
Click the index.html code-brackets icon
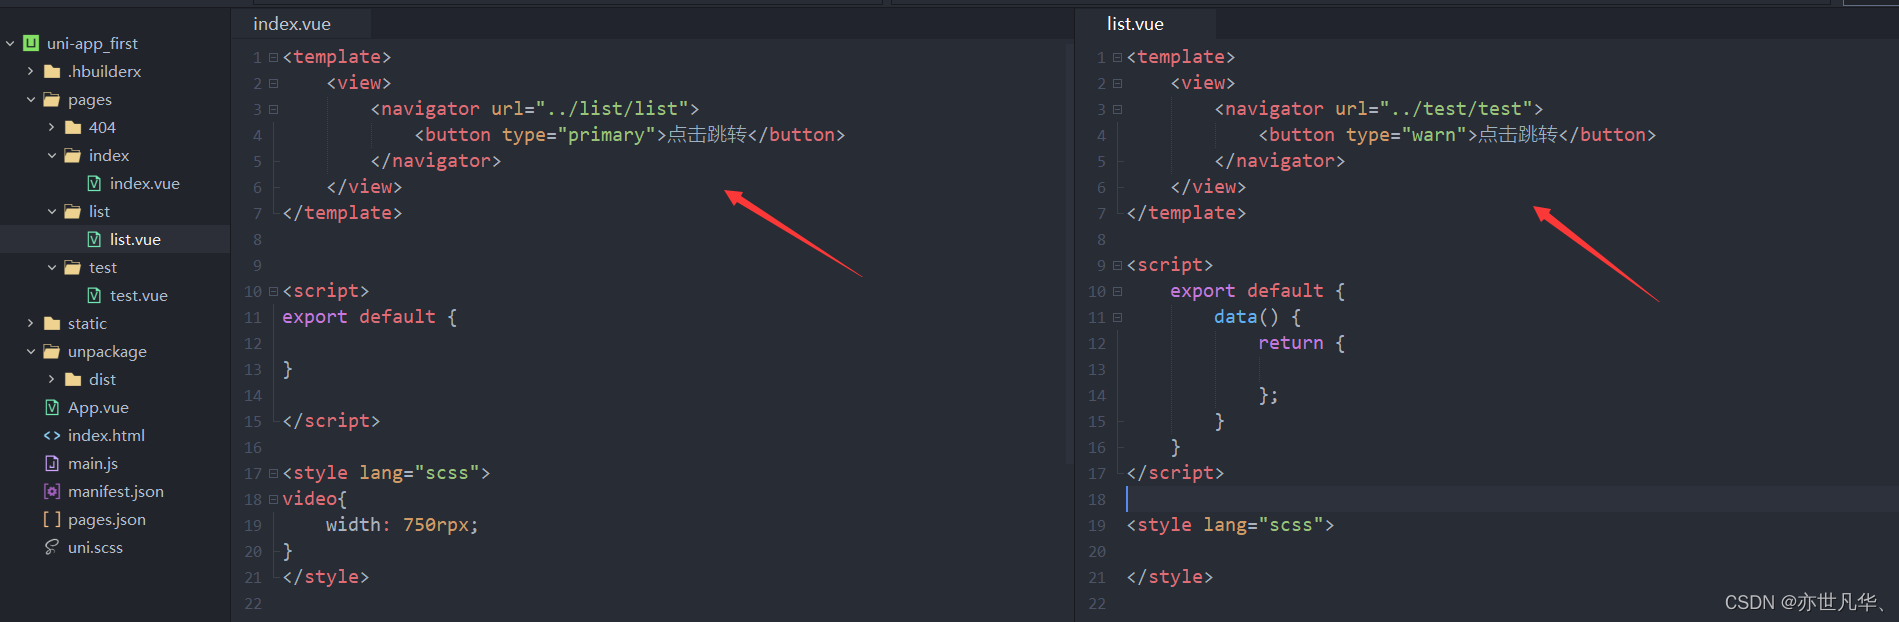pos(52,435)
